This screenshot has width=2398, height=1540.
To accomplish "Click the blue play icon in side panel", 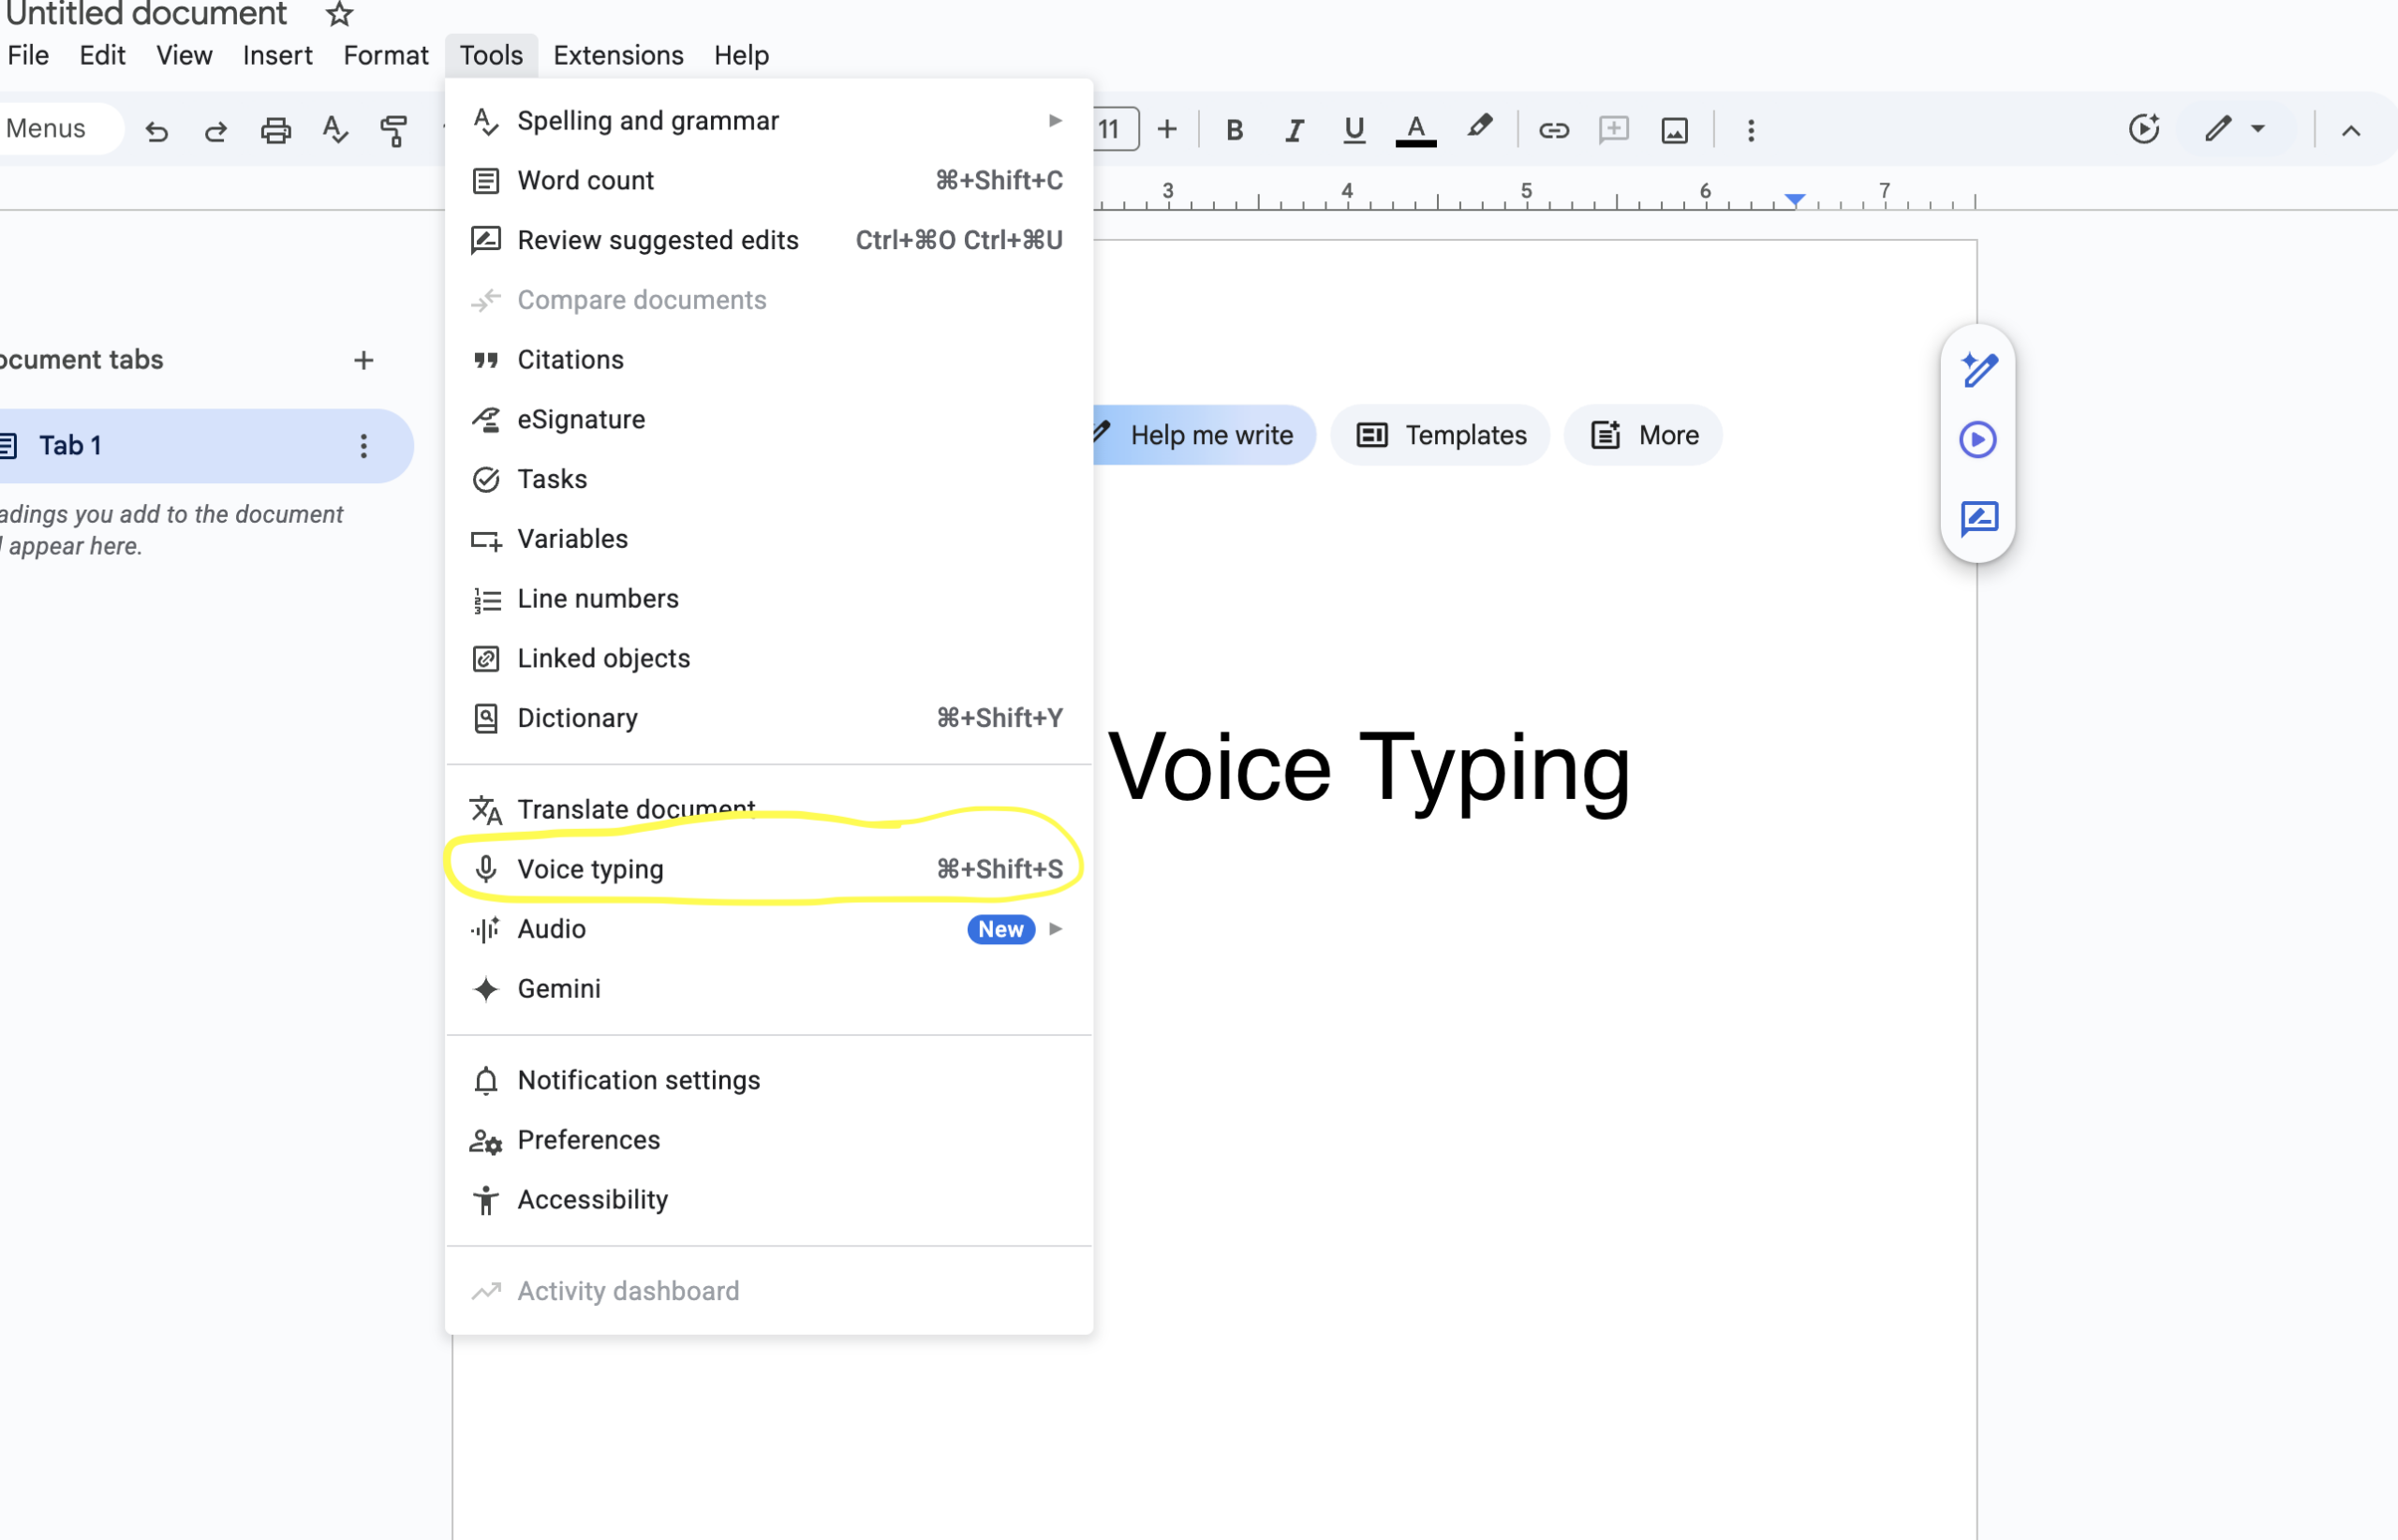I will [x=1977, y=440].
